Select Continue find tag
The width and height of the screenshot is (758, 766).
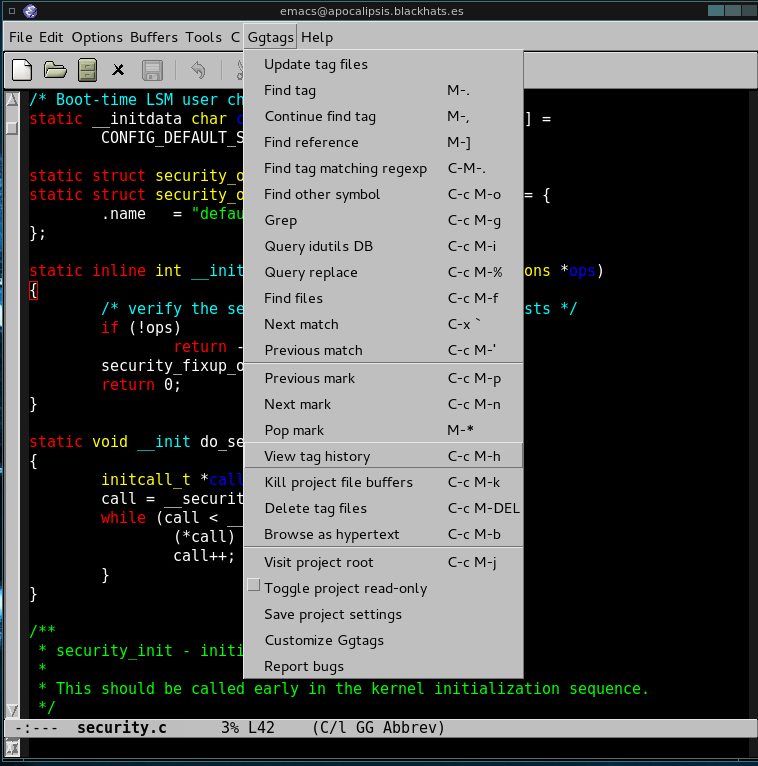click(x=383, y=116)
